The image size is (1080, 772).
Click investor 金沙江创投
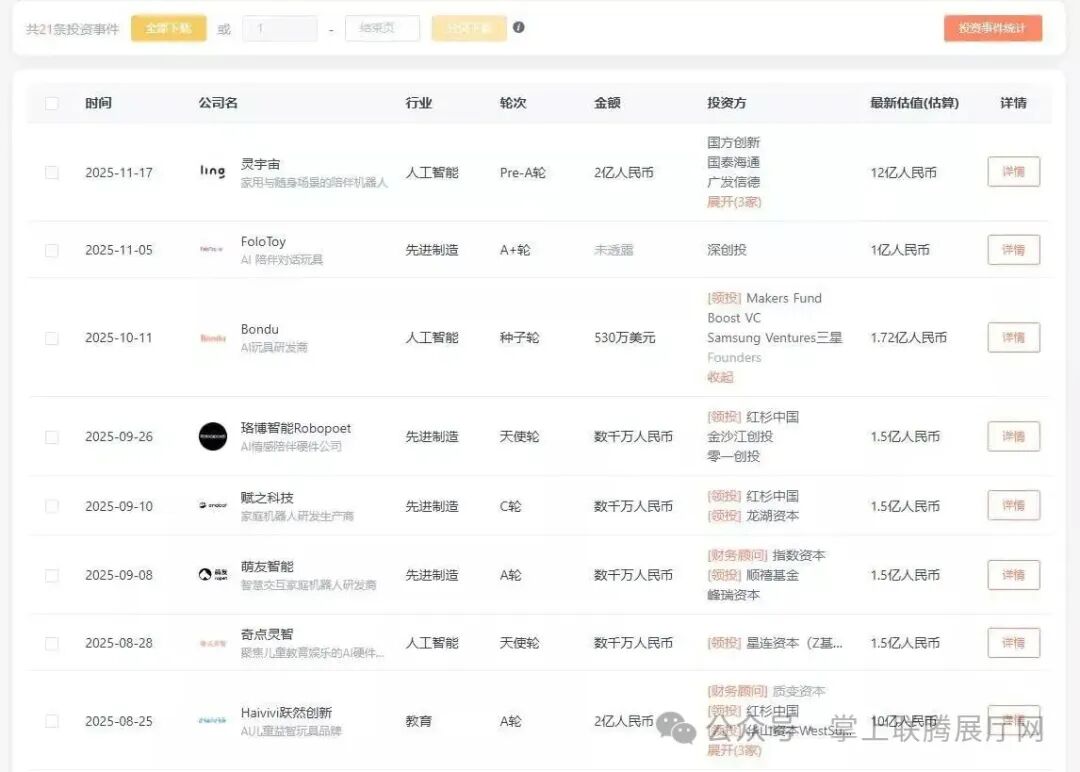point(740,437)
